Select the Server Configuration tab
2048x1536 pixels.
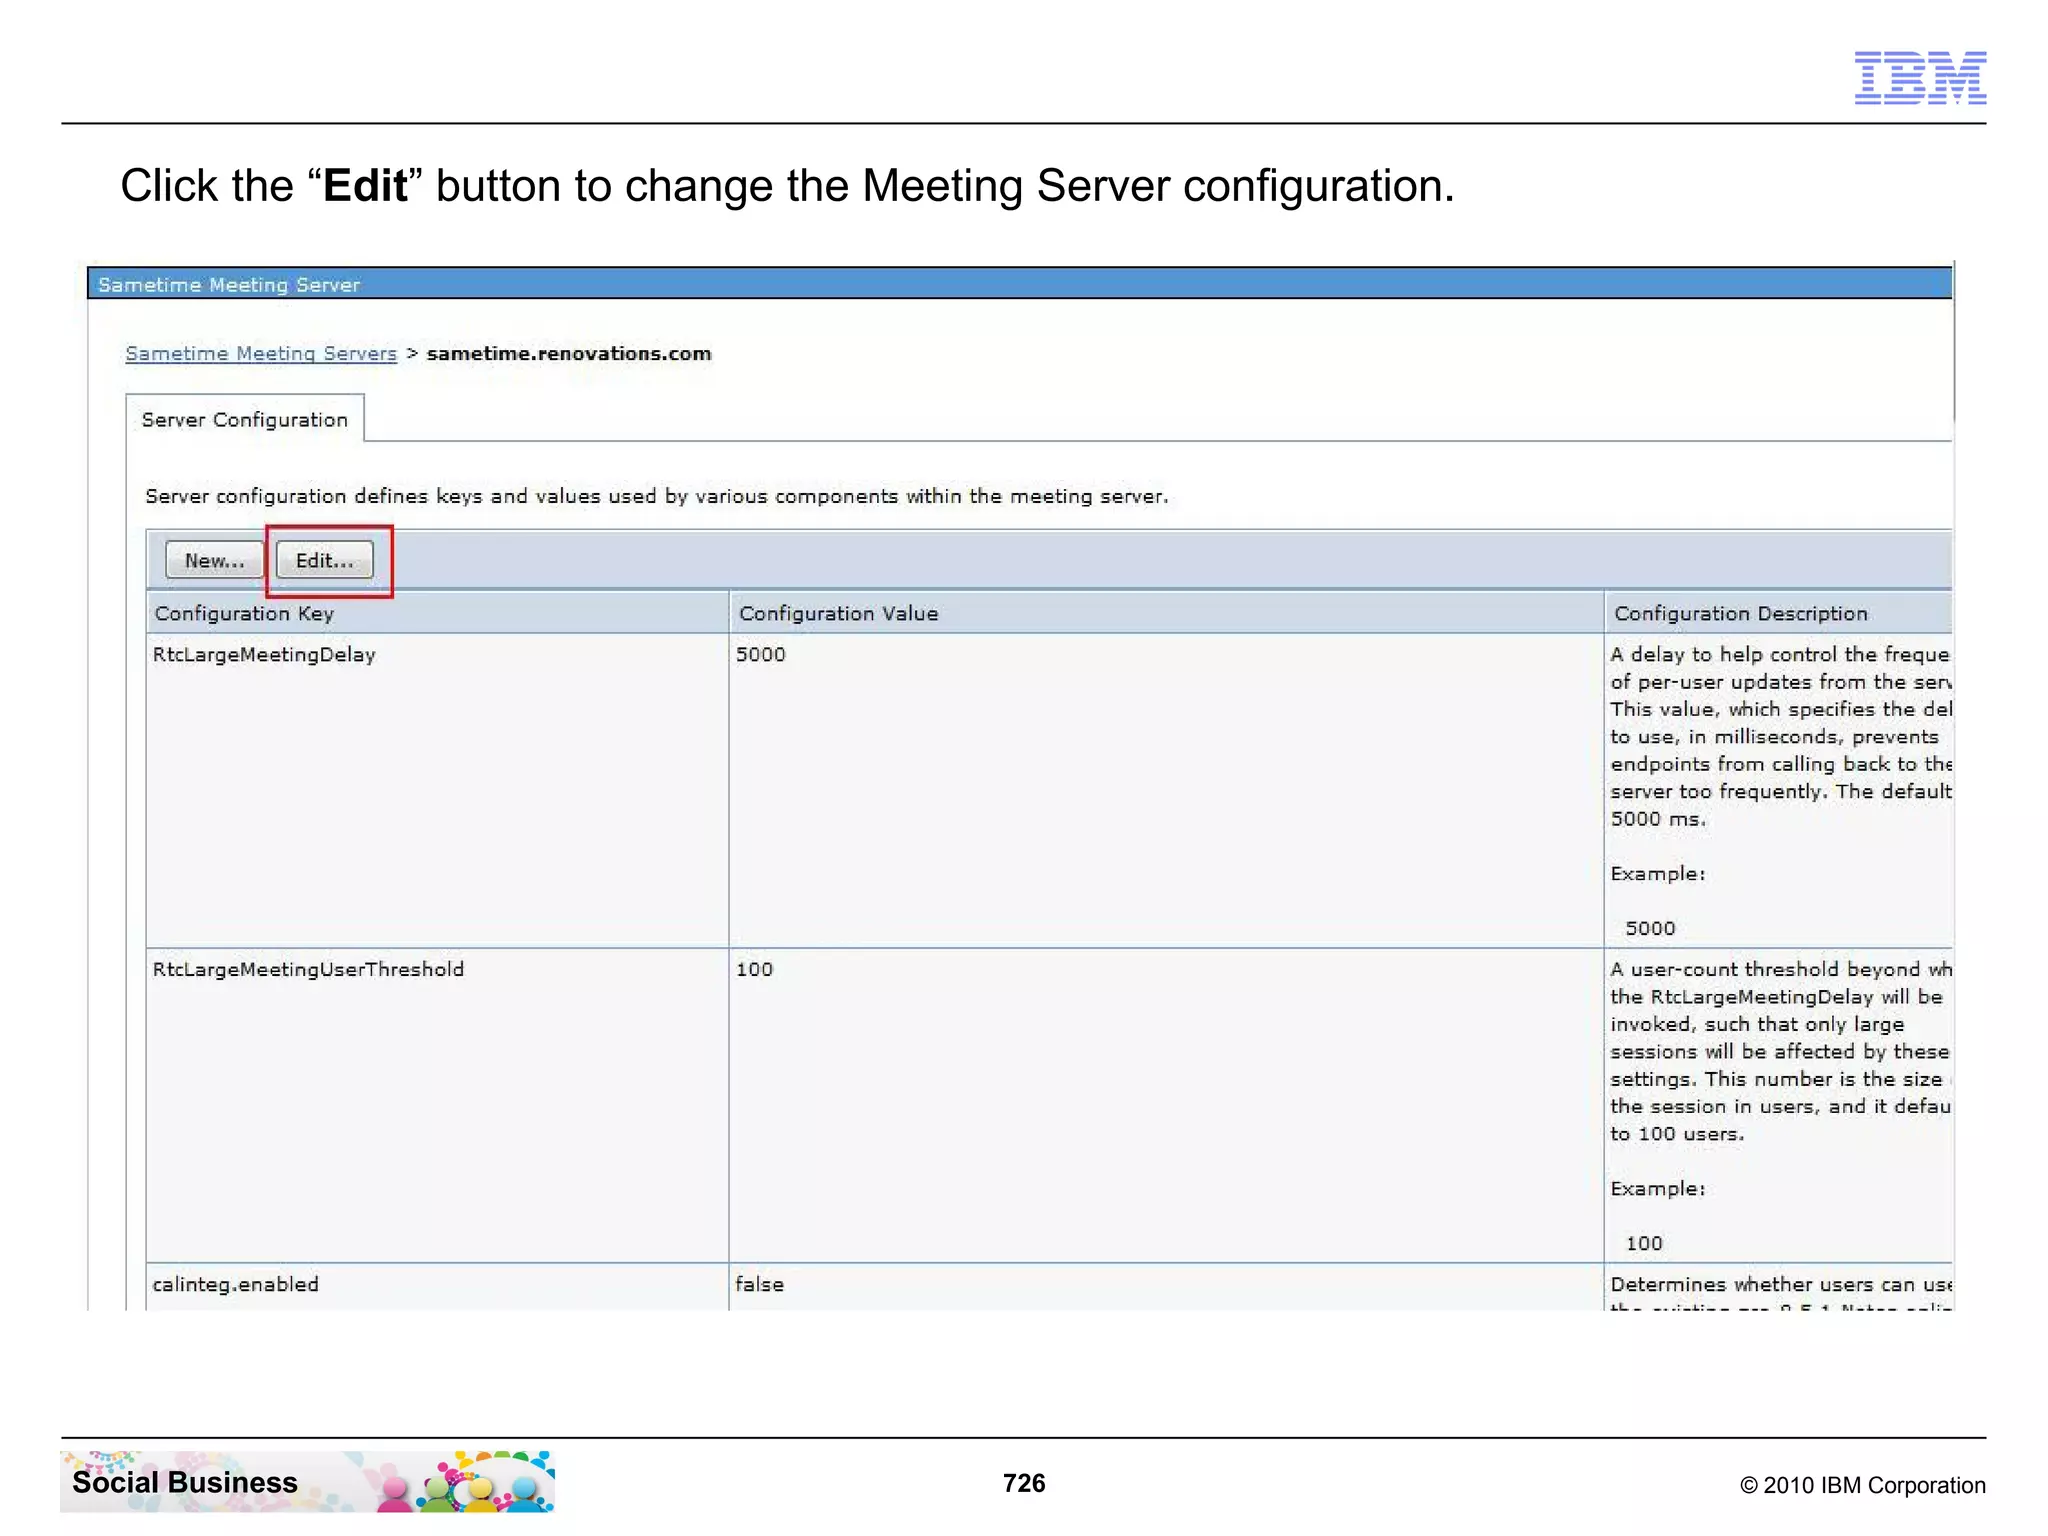pos(245,419)
